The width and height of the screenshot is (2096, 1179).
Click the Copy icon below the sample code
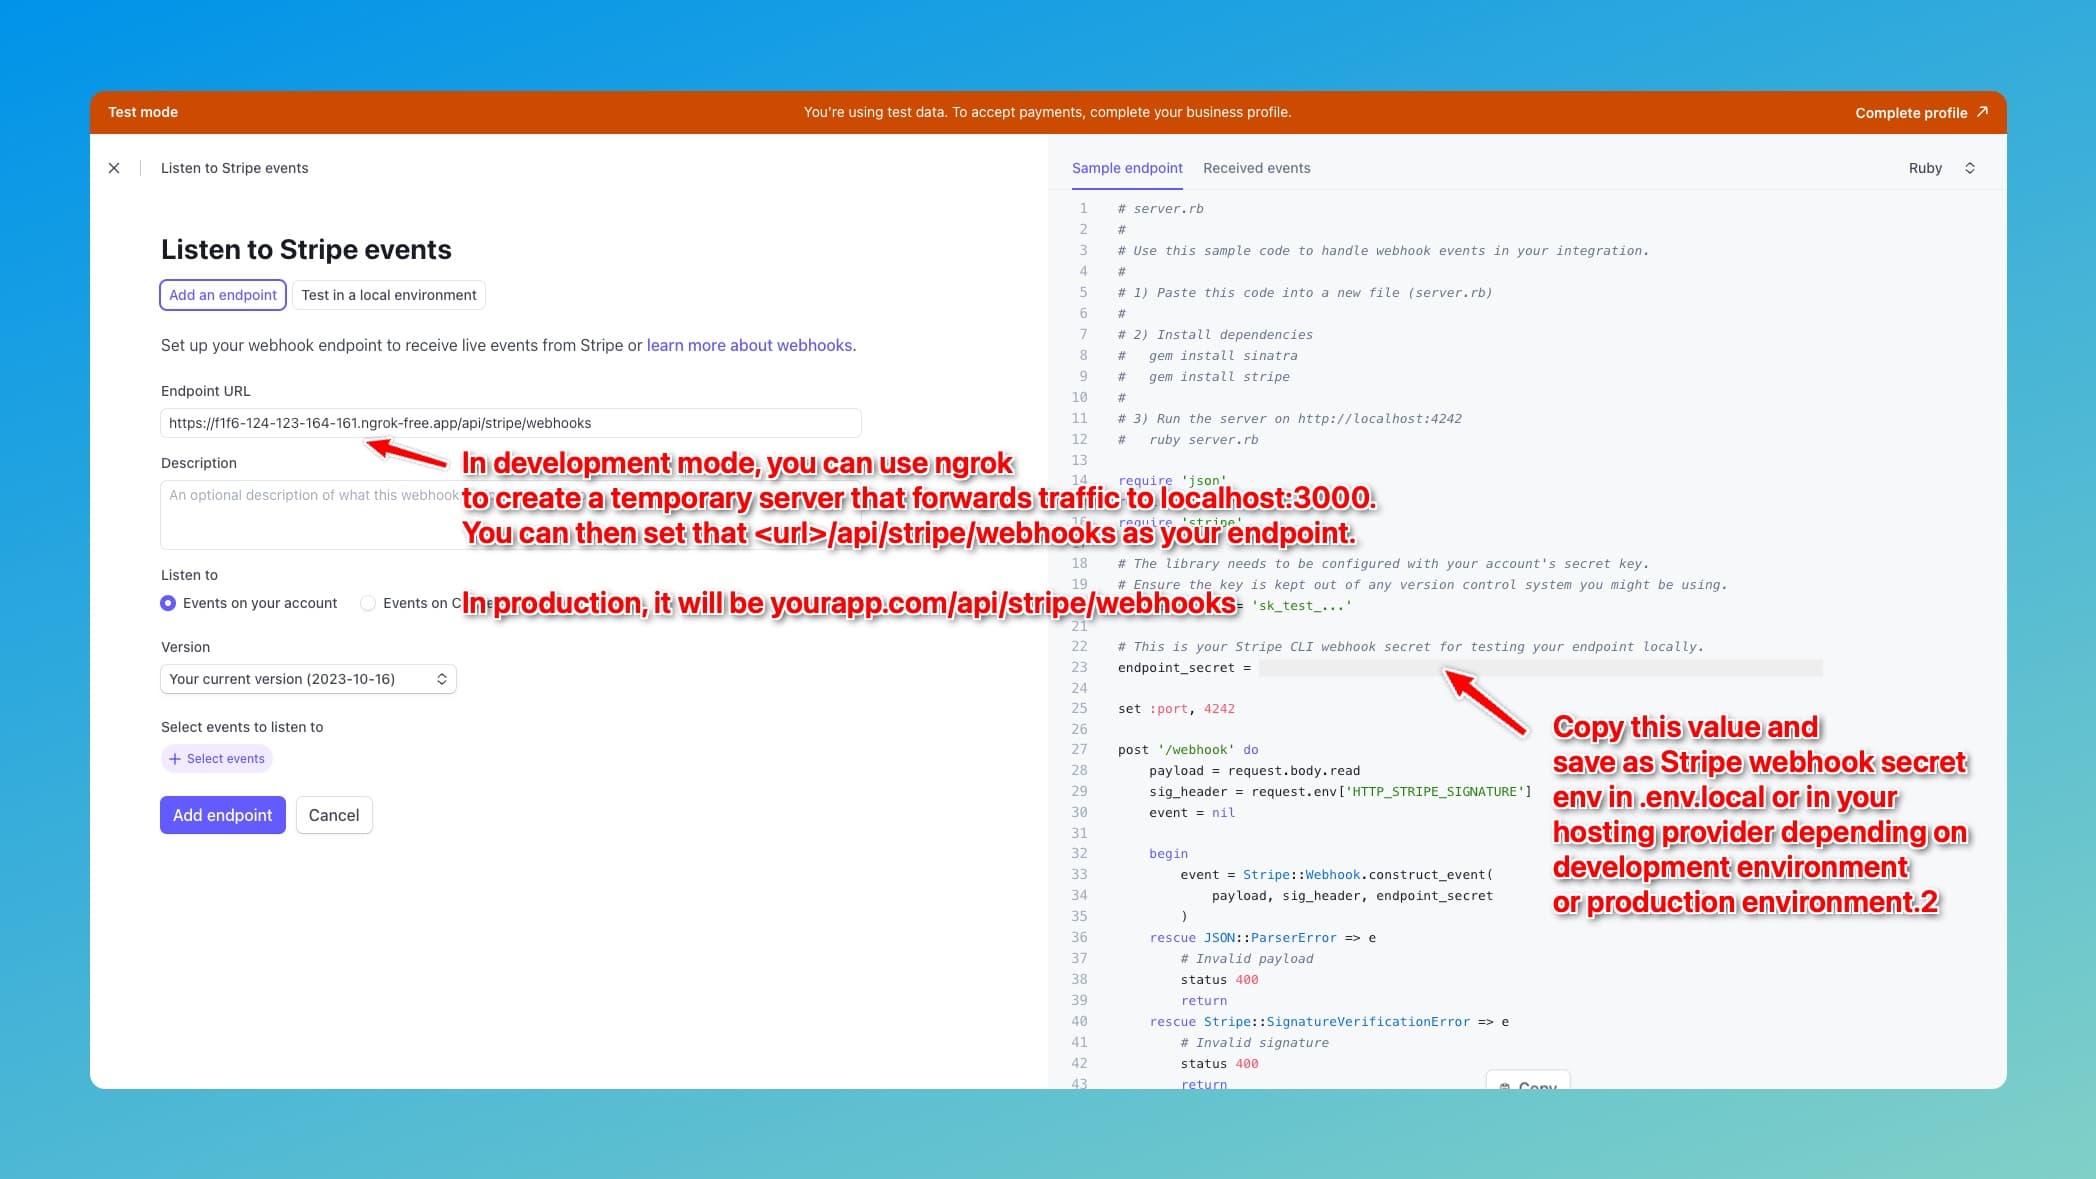point(1505,1087)
